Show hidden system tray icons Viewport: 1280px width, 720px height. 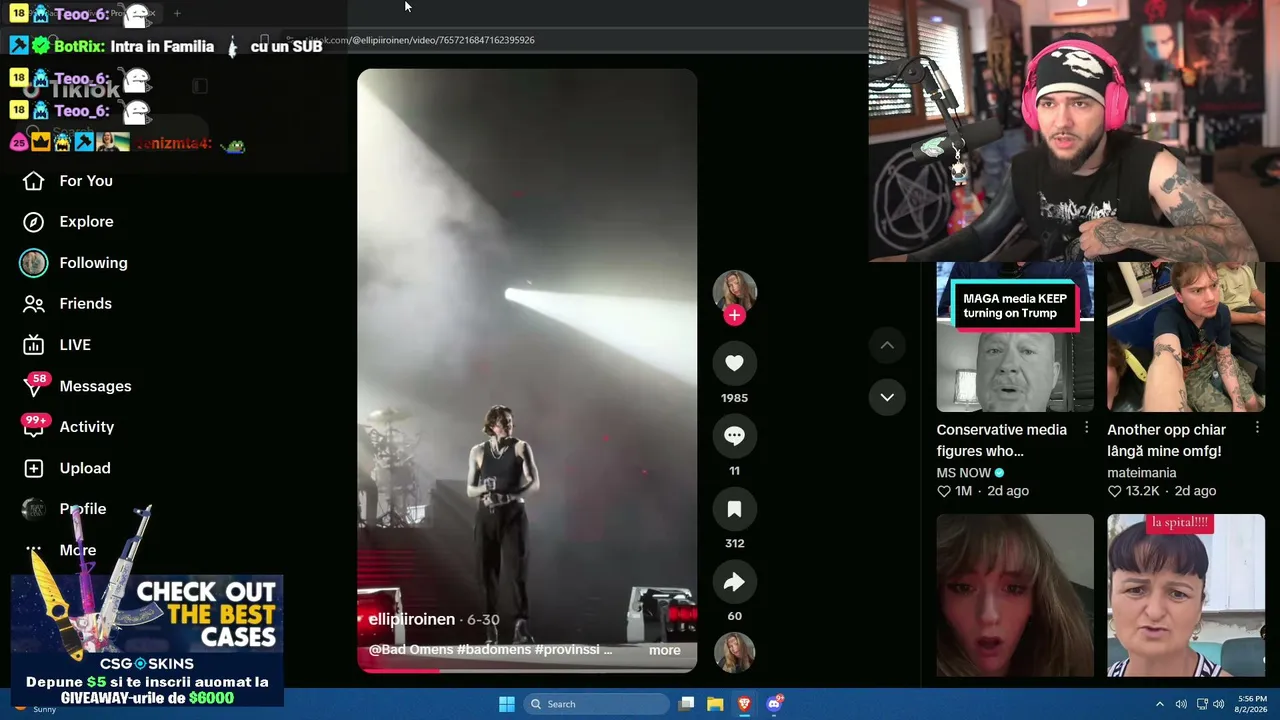click(x=1160, y=704)
